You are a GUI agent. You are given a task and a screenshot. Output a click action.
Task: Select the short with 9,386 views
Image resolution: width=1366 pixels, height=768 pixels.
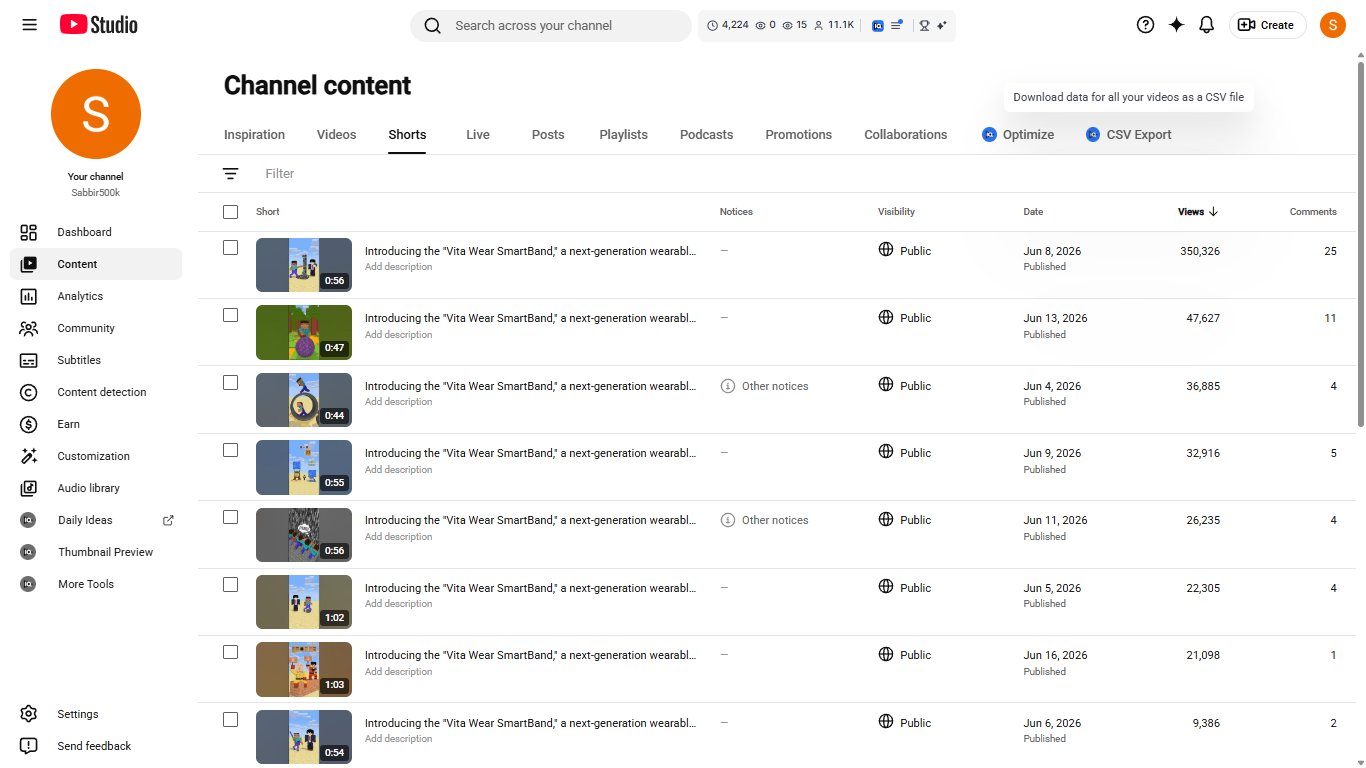click(231, 720)
